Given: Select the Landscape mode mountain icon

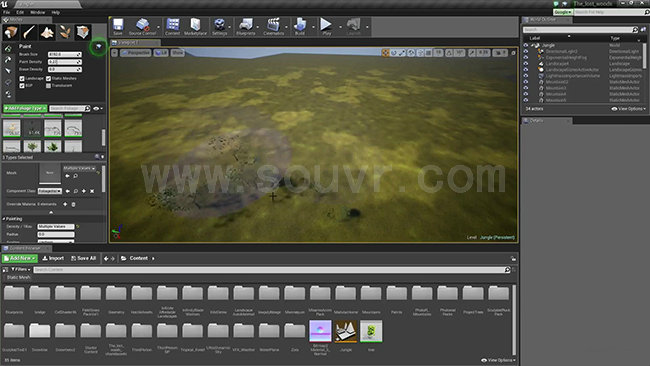Looking at the screenshot, I should (47, 32).
